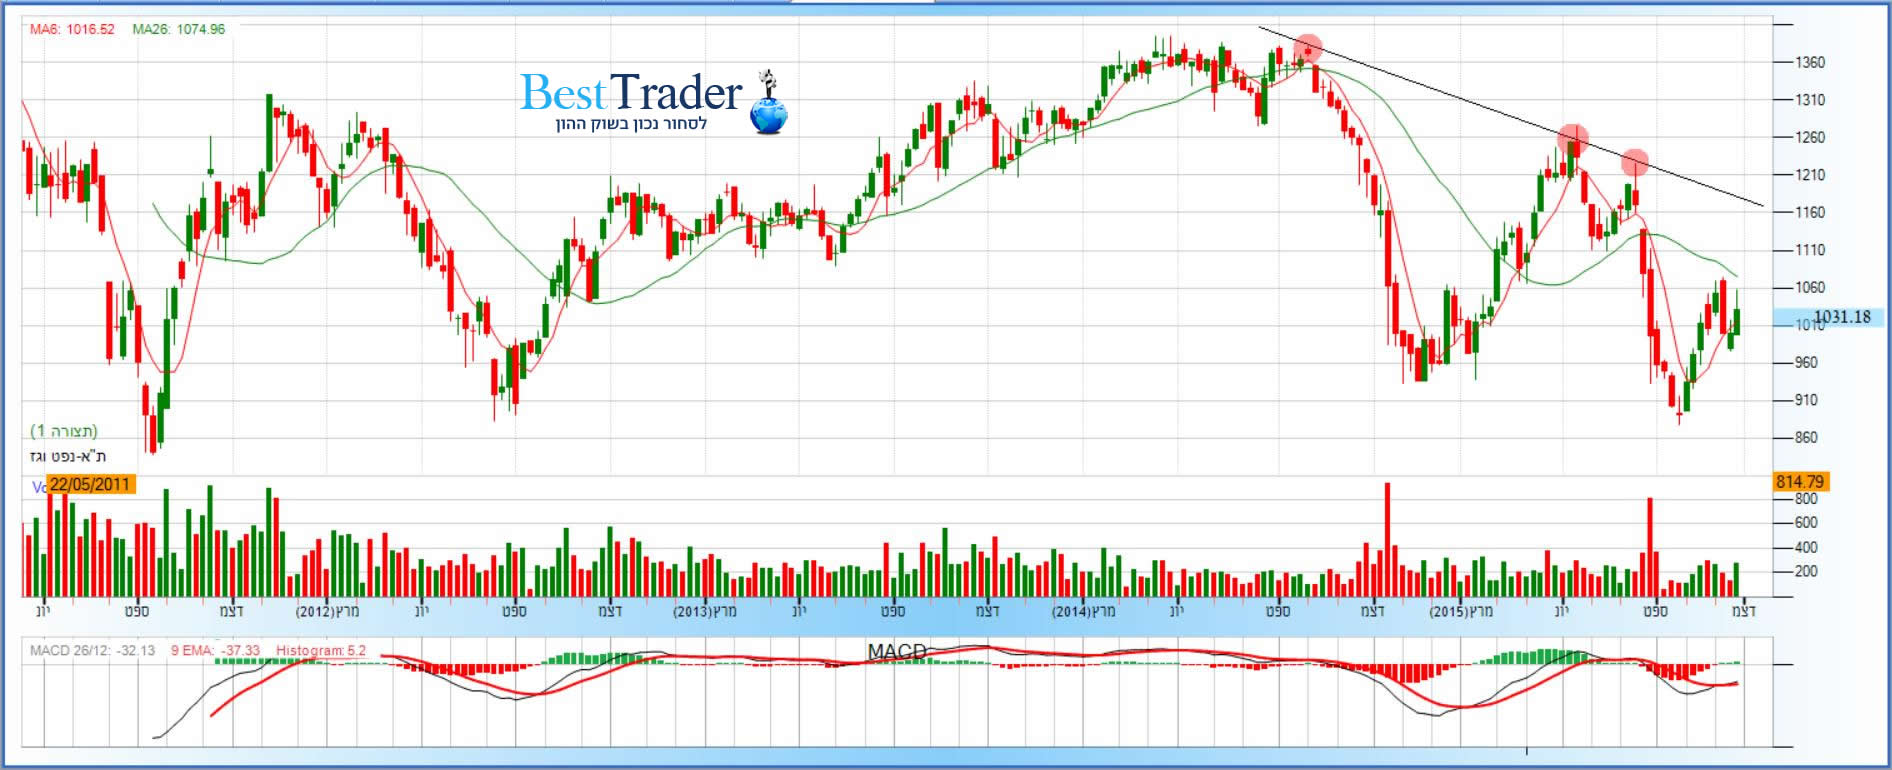Click the (2015) March label on time axis
This screenshot has height=770, width=1892.
(1460, 610)
